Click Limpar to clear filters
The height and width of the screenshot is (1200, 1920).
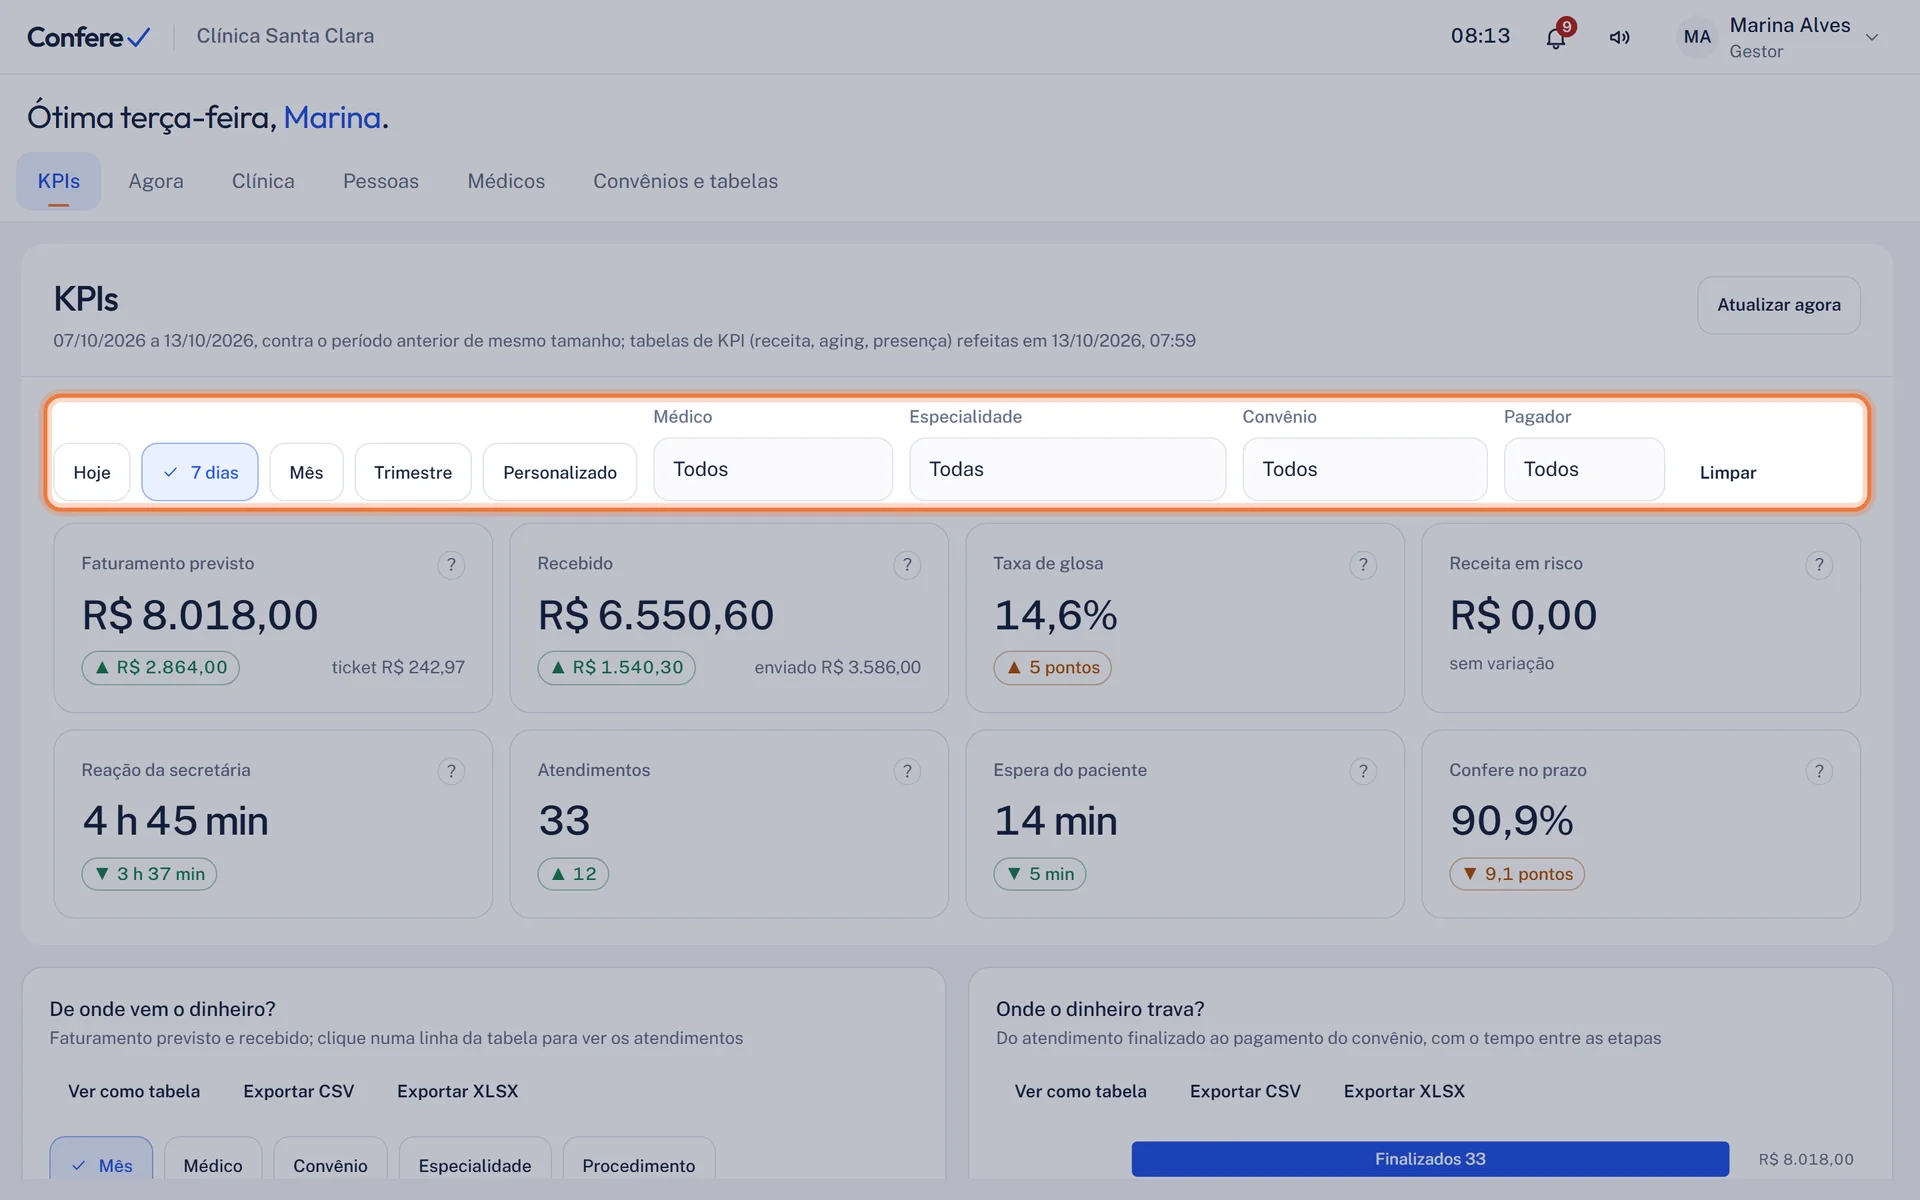1728,472
